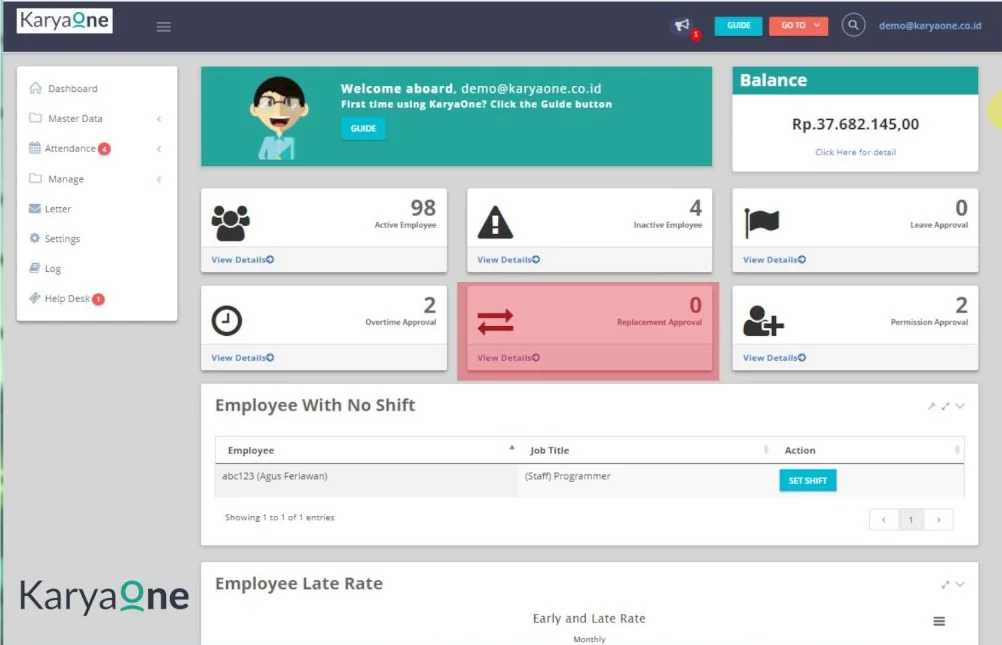1002x645 pixels.
Task: View Details for Inactive Employee
Action: point(509,260)
